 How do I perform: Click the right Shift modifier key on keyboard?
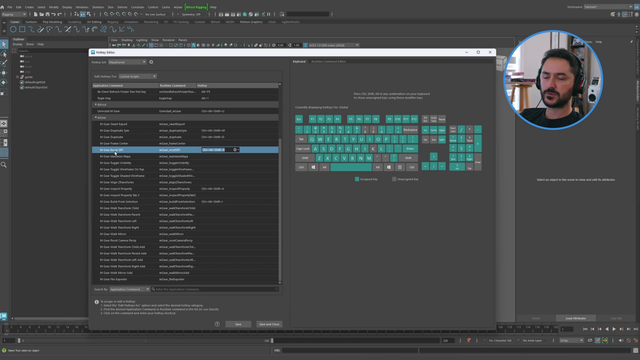[408, 158]
